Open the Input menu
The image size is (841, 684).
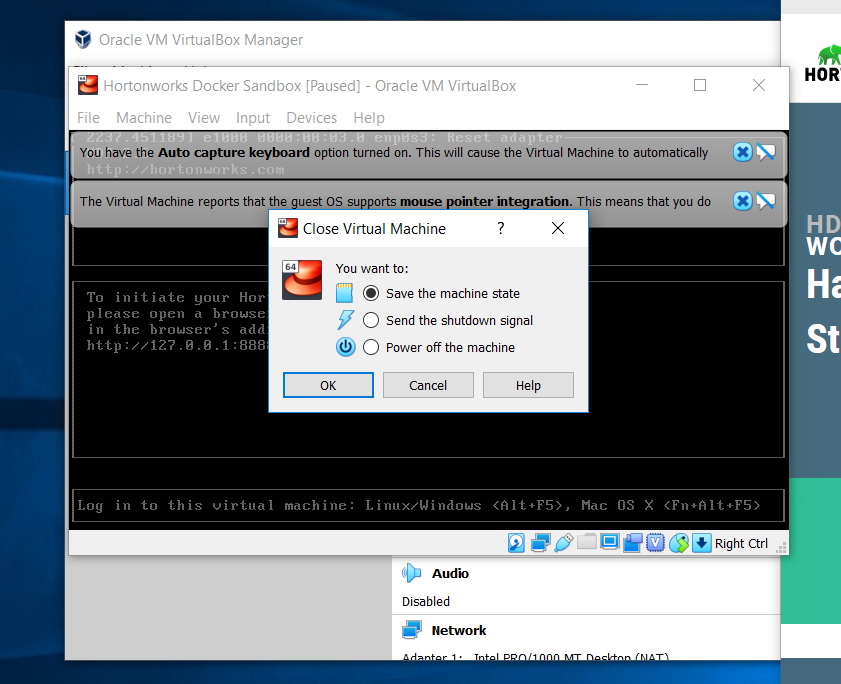[253, 117]
